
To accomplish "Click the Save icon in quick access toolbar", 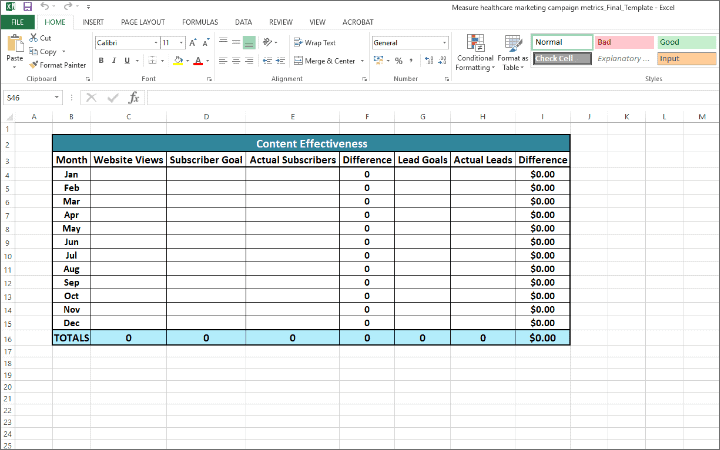I will [x=26, y=6].
